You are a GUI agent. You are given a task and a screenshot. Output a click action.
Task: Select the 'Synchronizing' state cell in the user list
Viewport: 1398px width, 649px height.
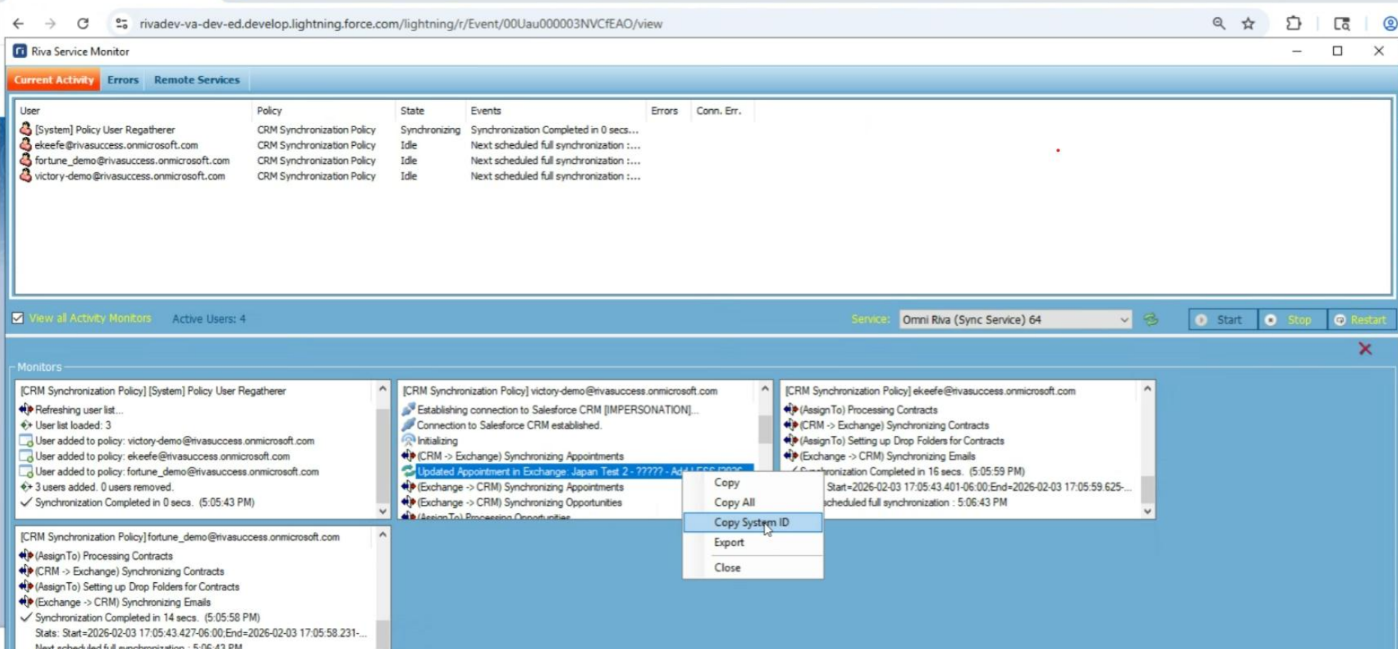pos(430,130)
